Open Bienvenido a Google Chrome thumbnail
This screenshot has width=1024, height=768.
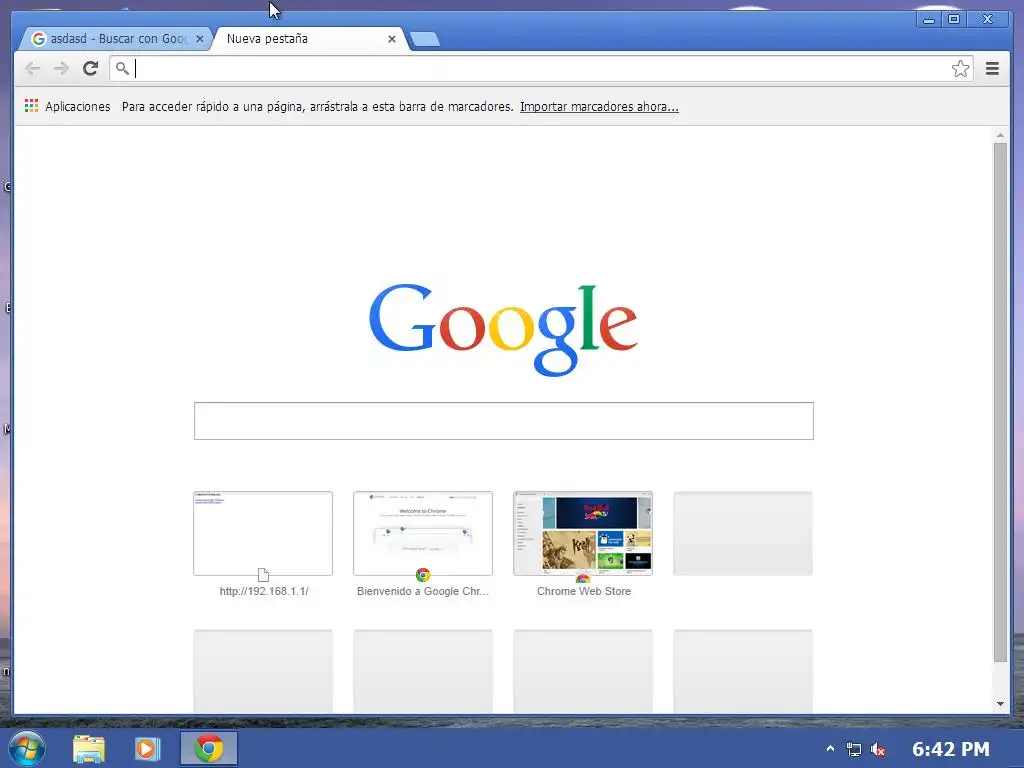pyautogui.click(x=423, y=534)
